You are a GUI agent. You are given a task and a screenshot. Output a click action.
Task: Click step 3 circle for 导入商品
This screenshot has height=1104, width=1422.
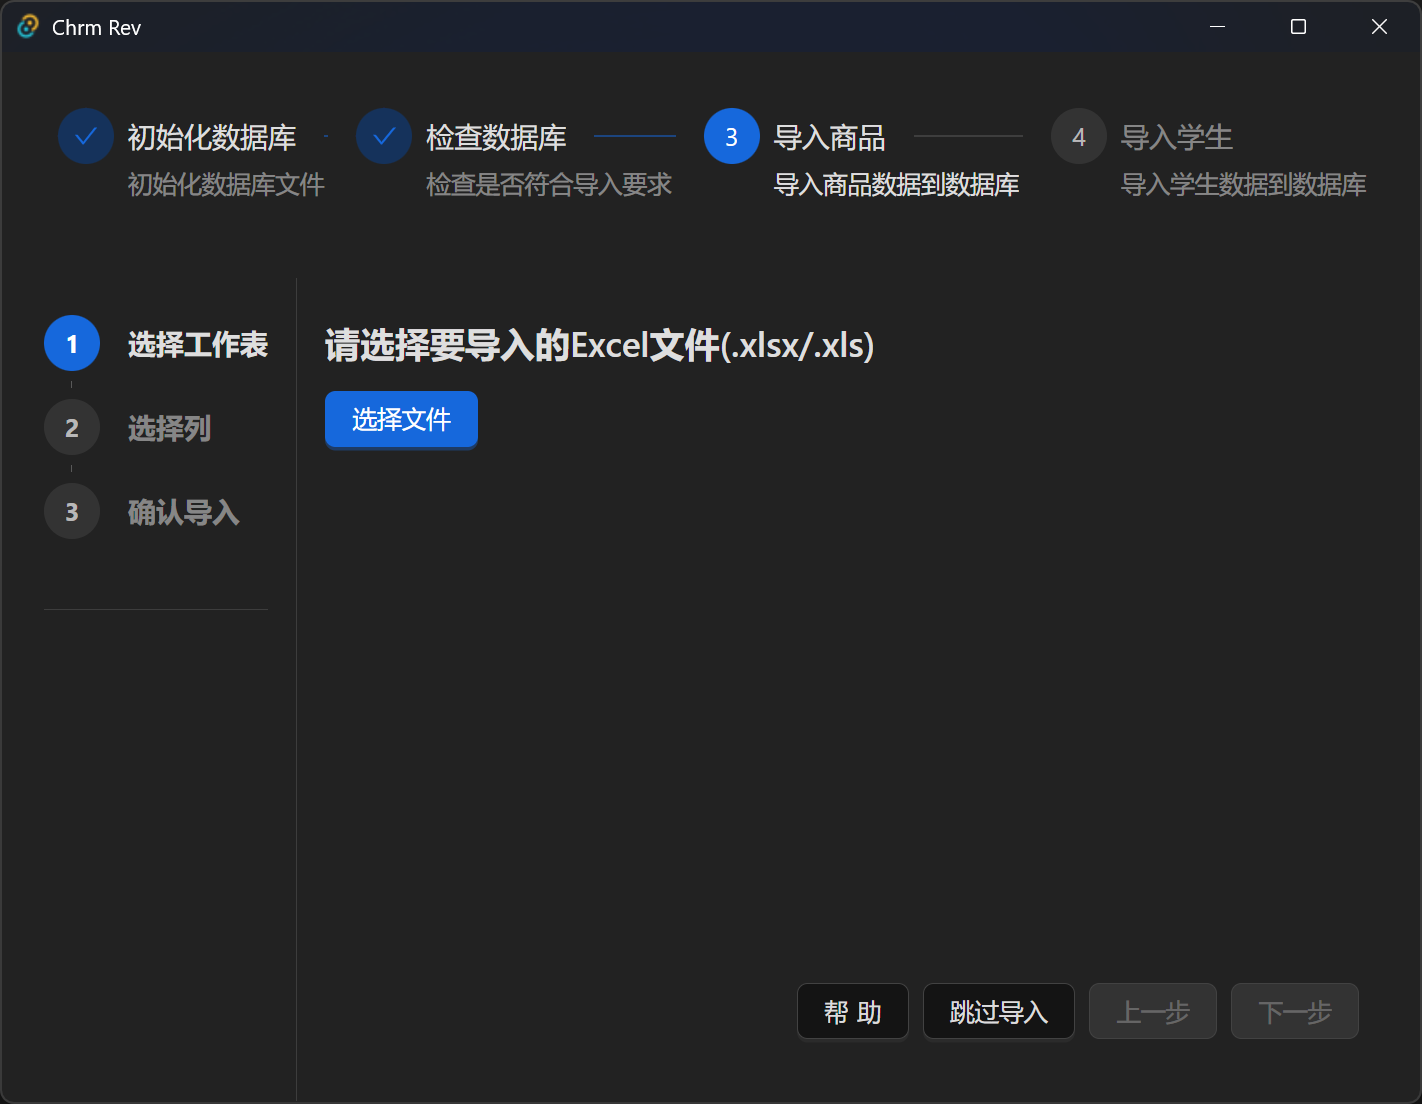[x=732, y=136]
